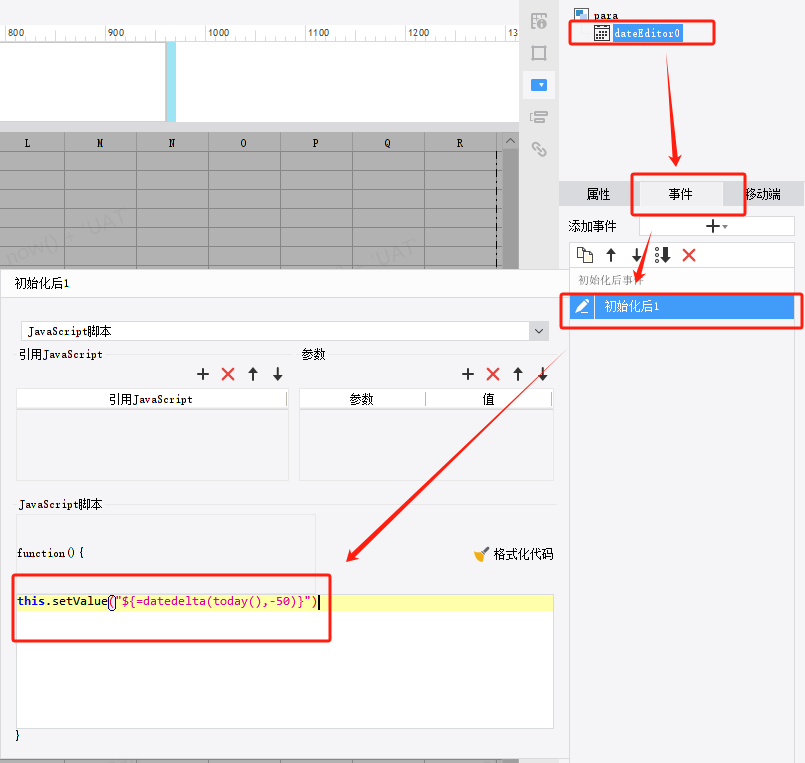Select dateEditor0 in the widget tree
Image resolution: width=805 pixels, height=763 pixels.
(647, 33)
